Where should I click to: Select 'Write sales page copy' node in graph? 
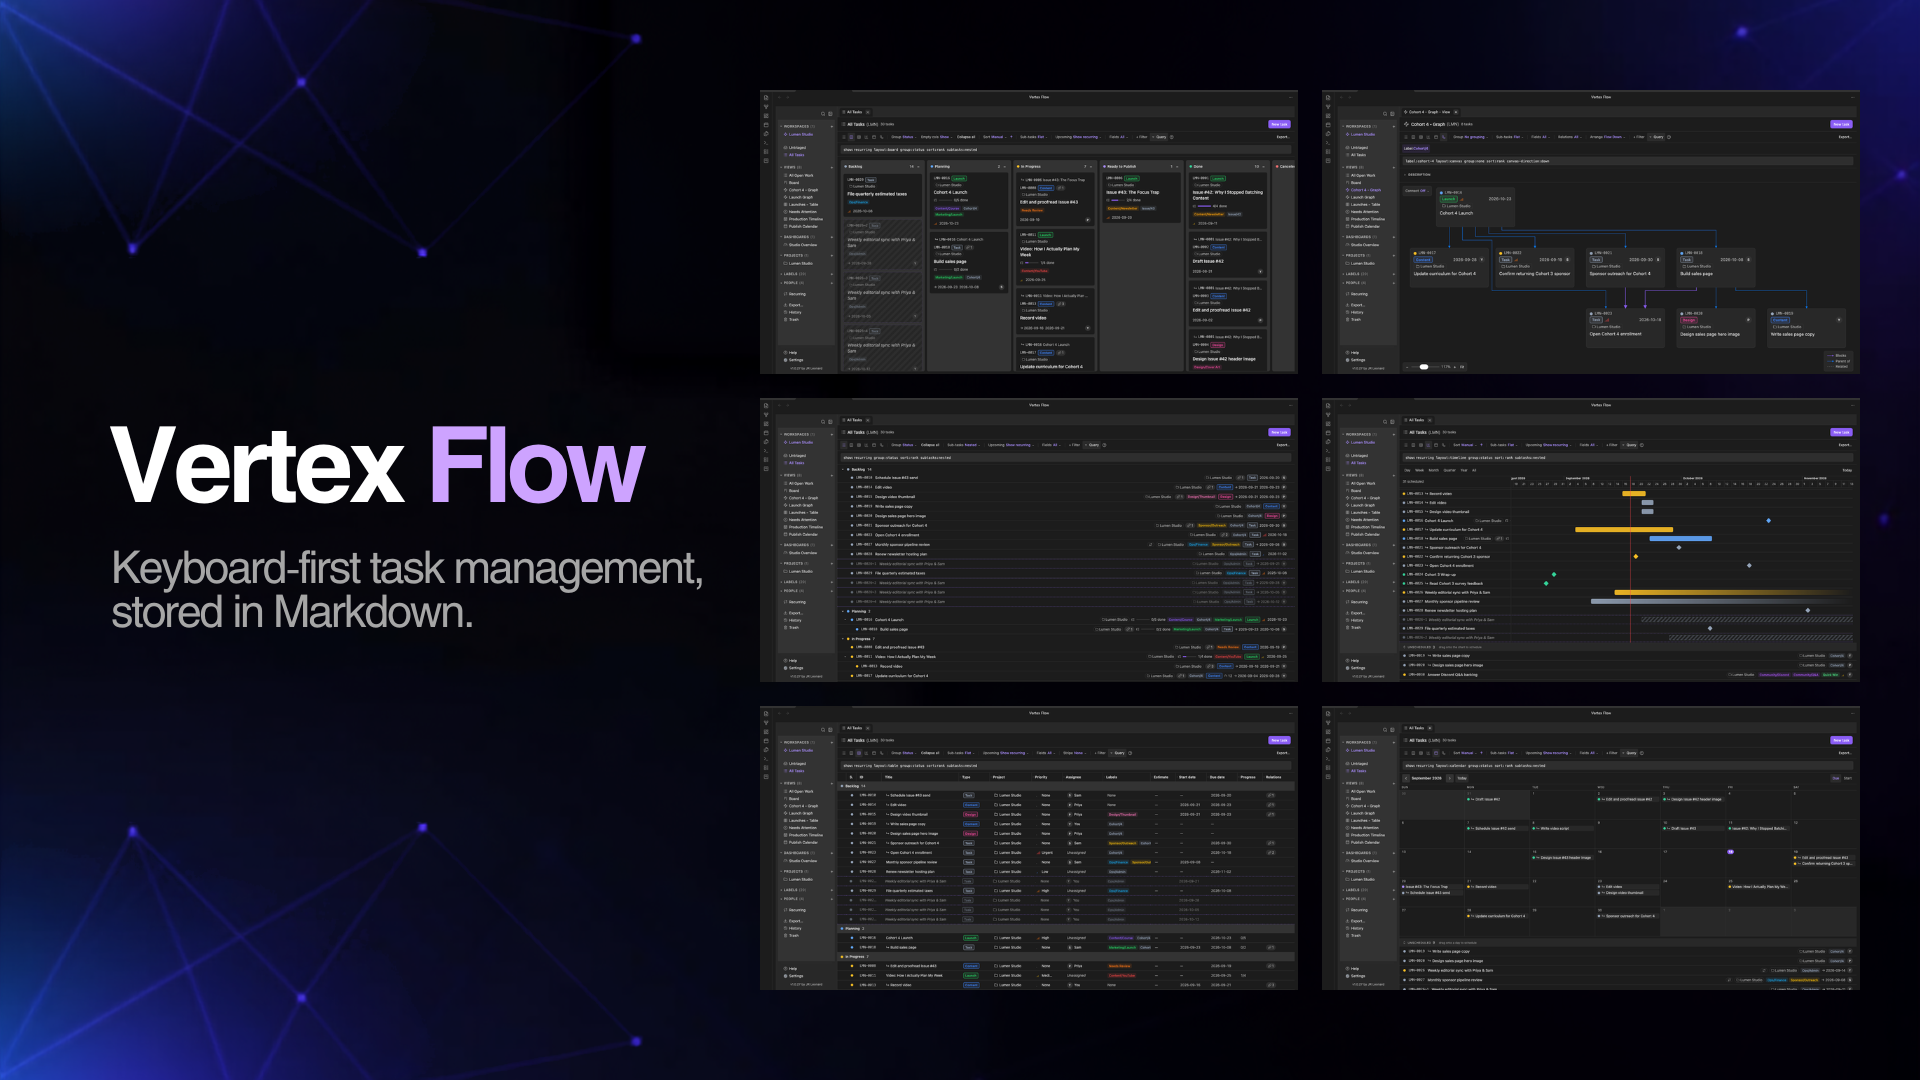pyautogui.click(x=1807, y=328)
